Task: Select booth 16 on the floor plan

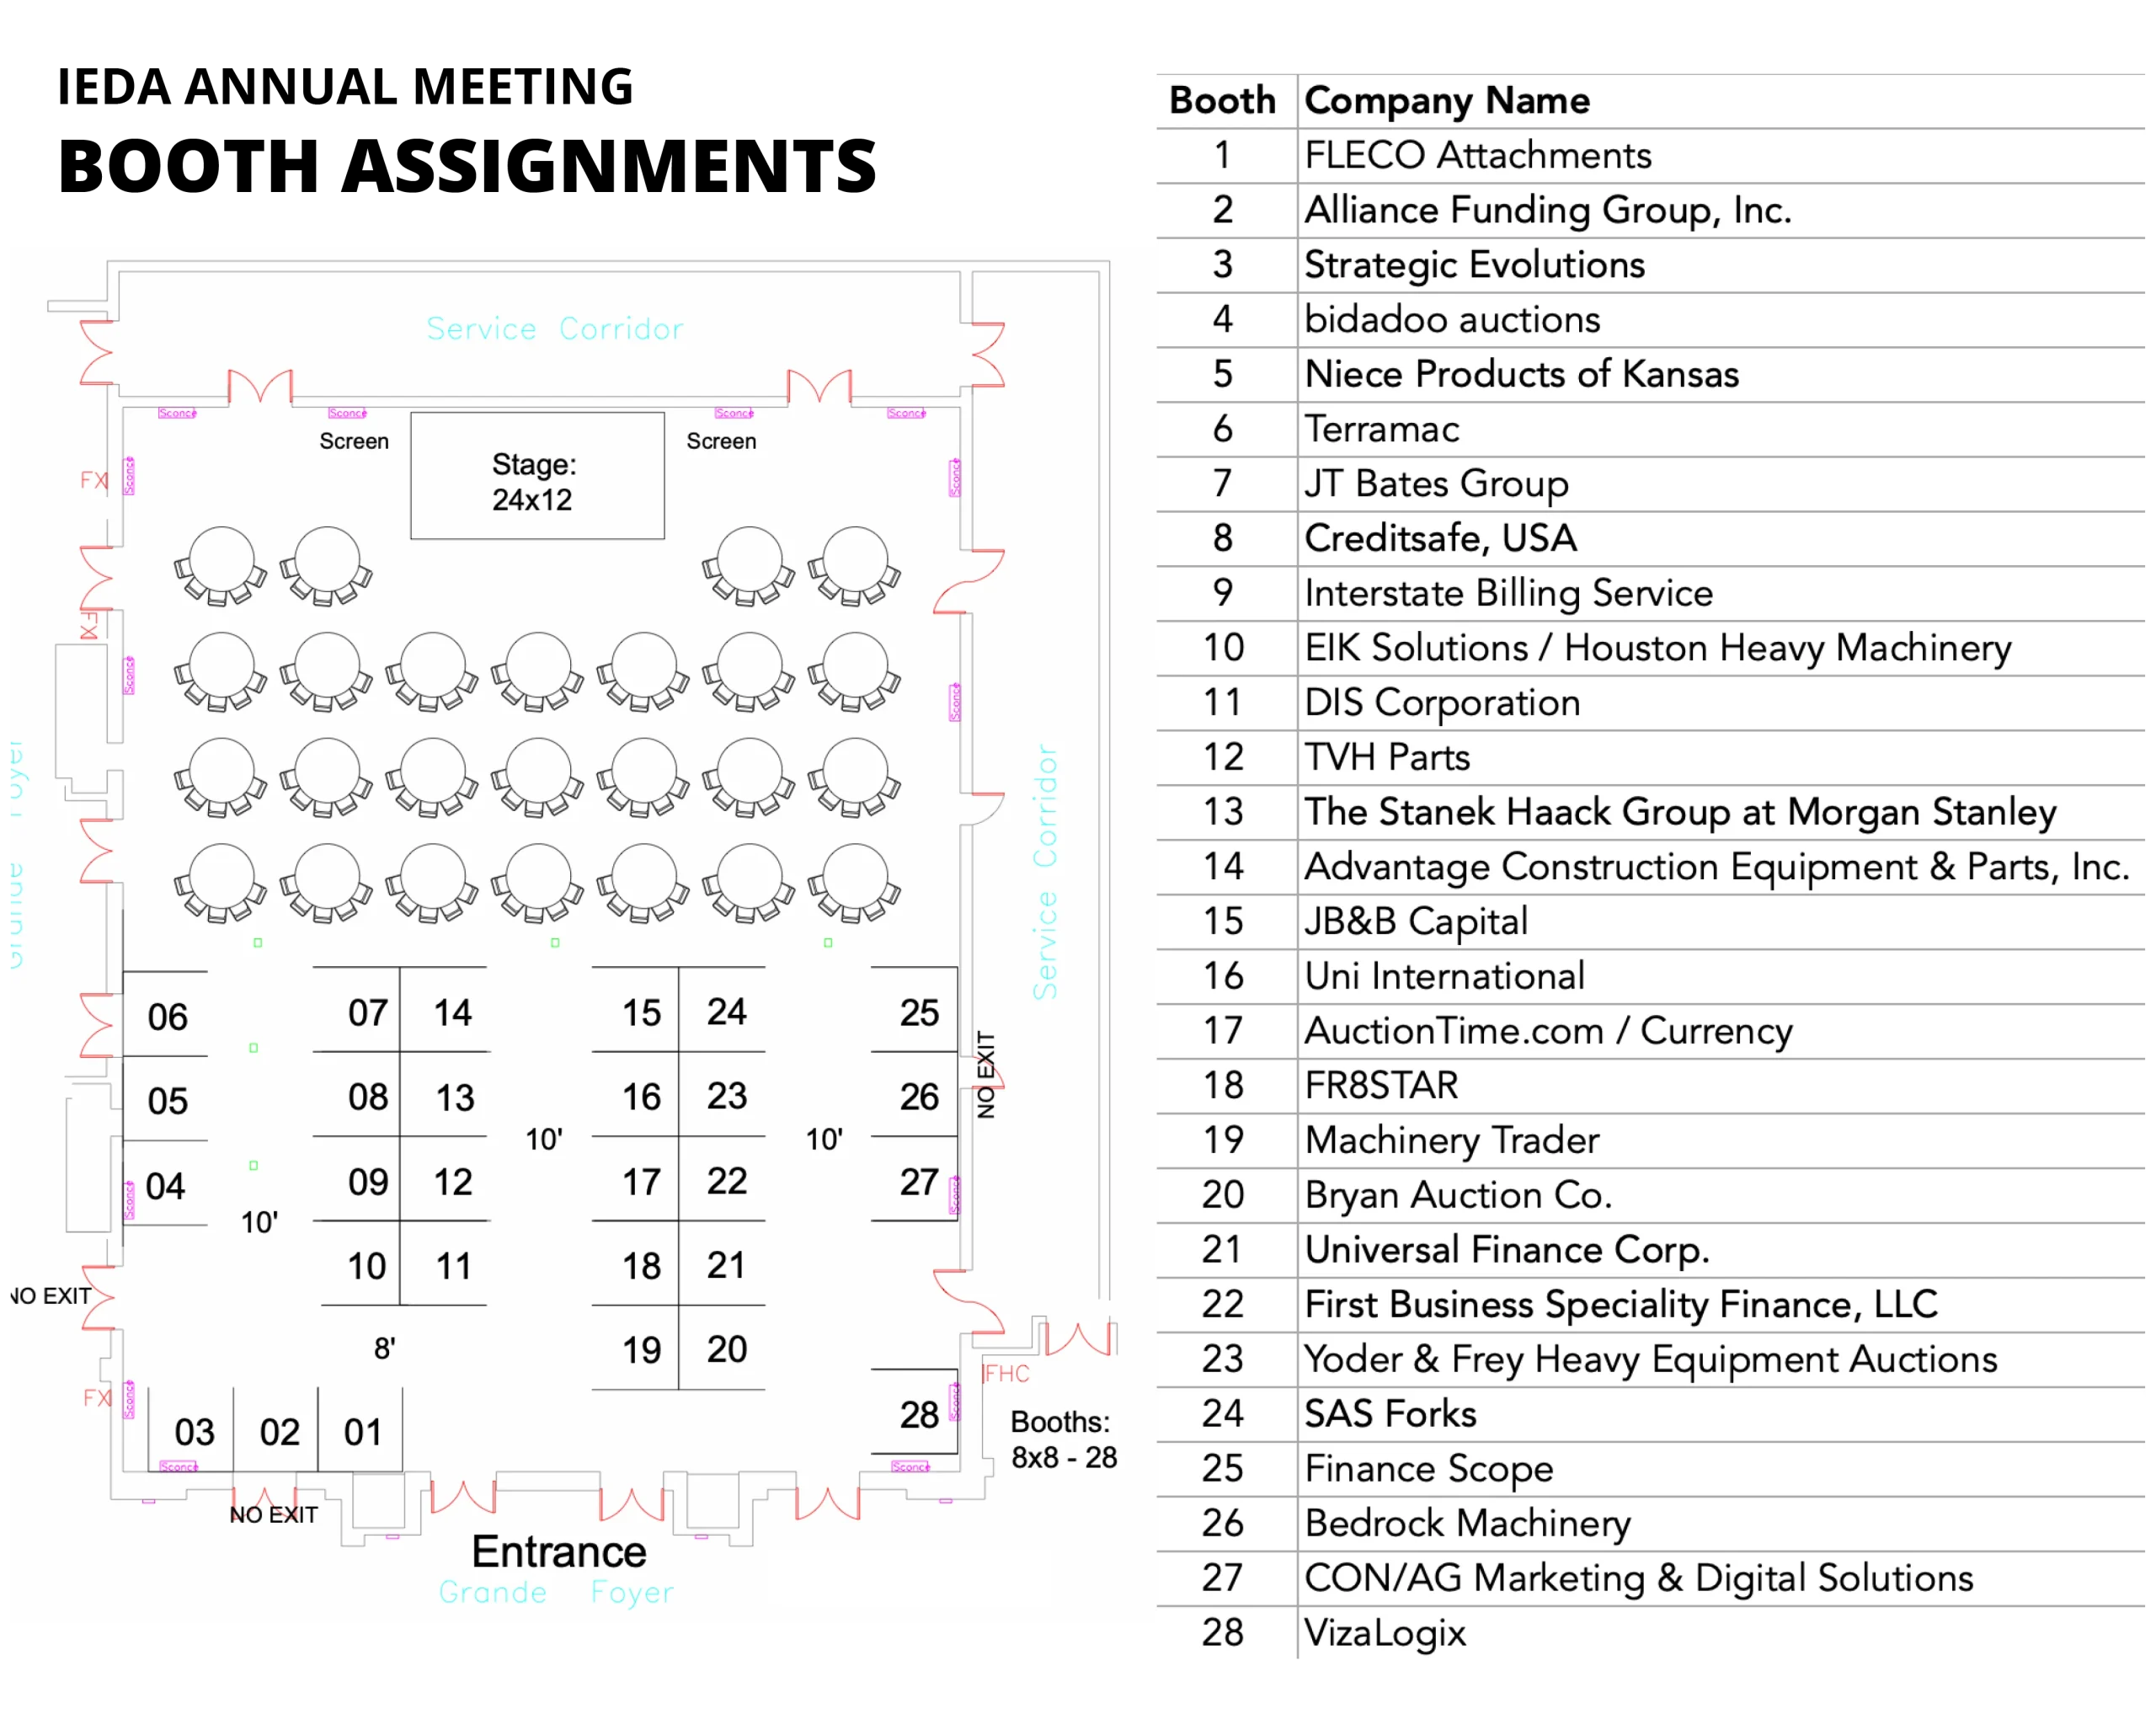Action: coord(641,1097)
